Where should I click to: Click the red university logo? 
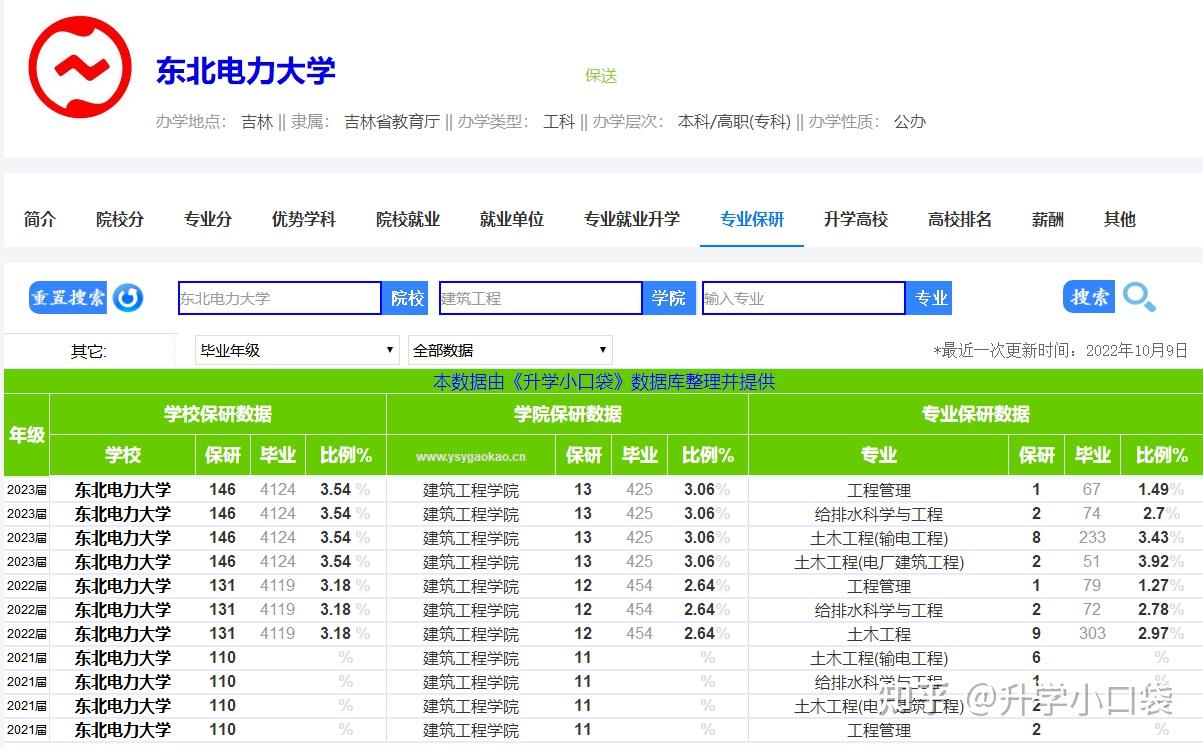[x=80, y=66]
